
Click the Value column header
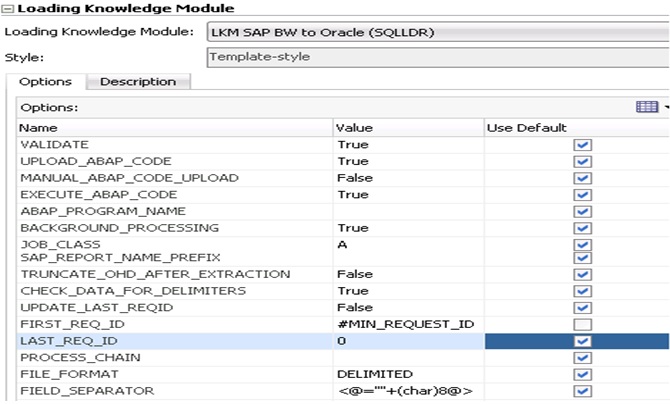click(x=408, y=128)
